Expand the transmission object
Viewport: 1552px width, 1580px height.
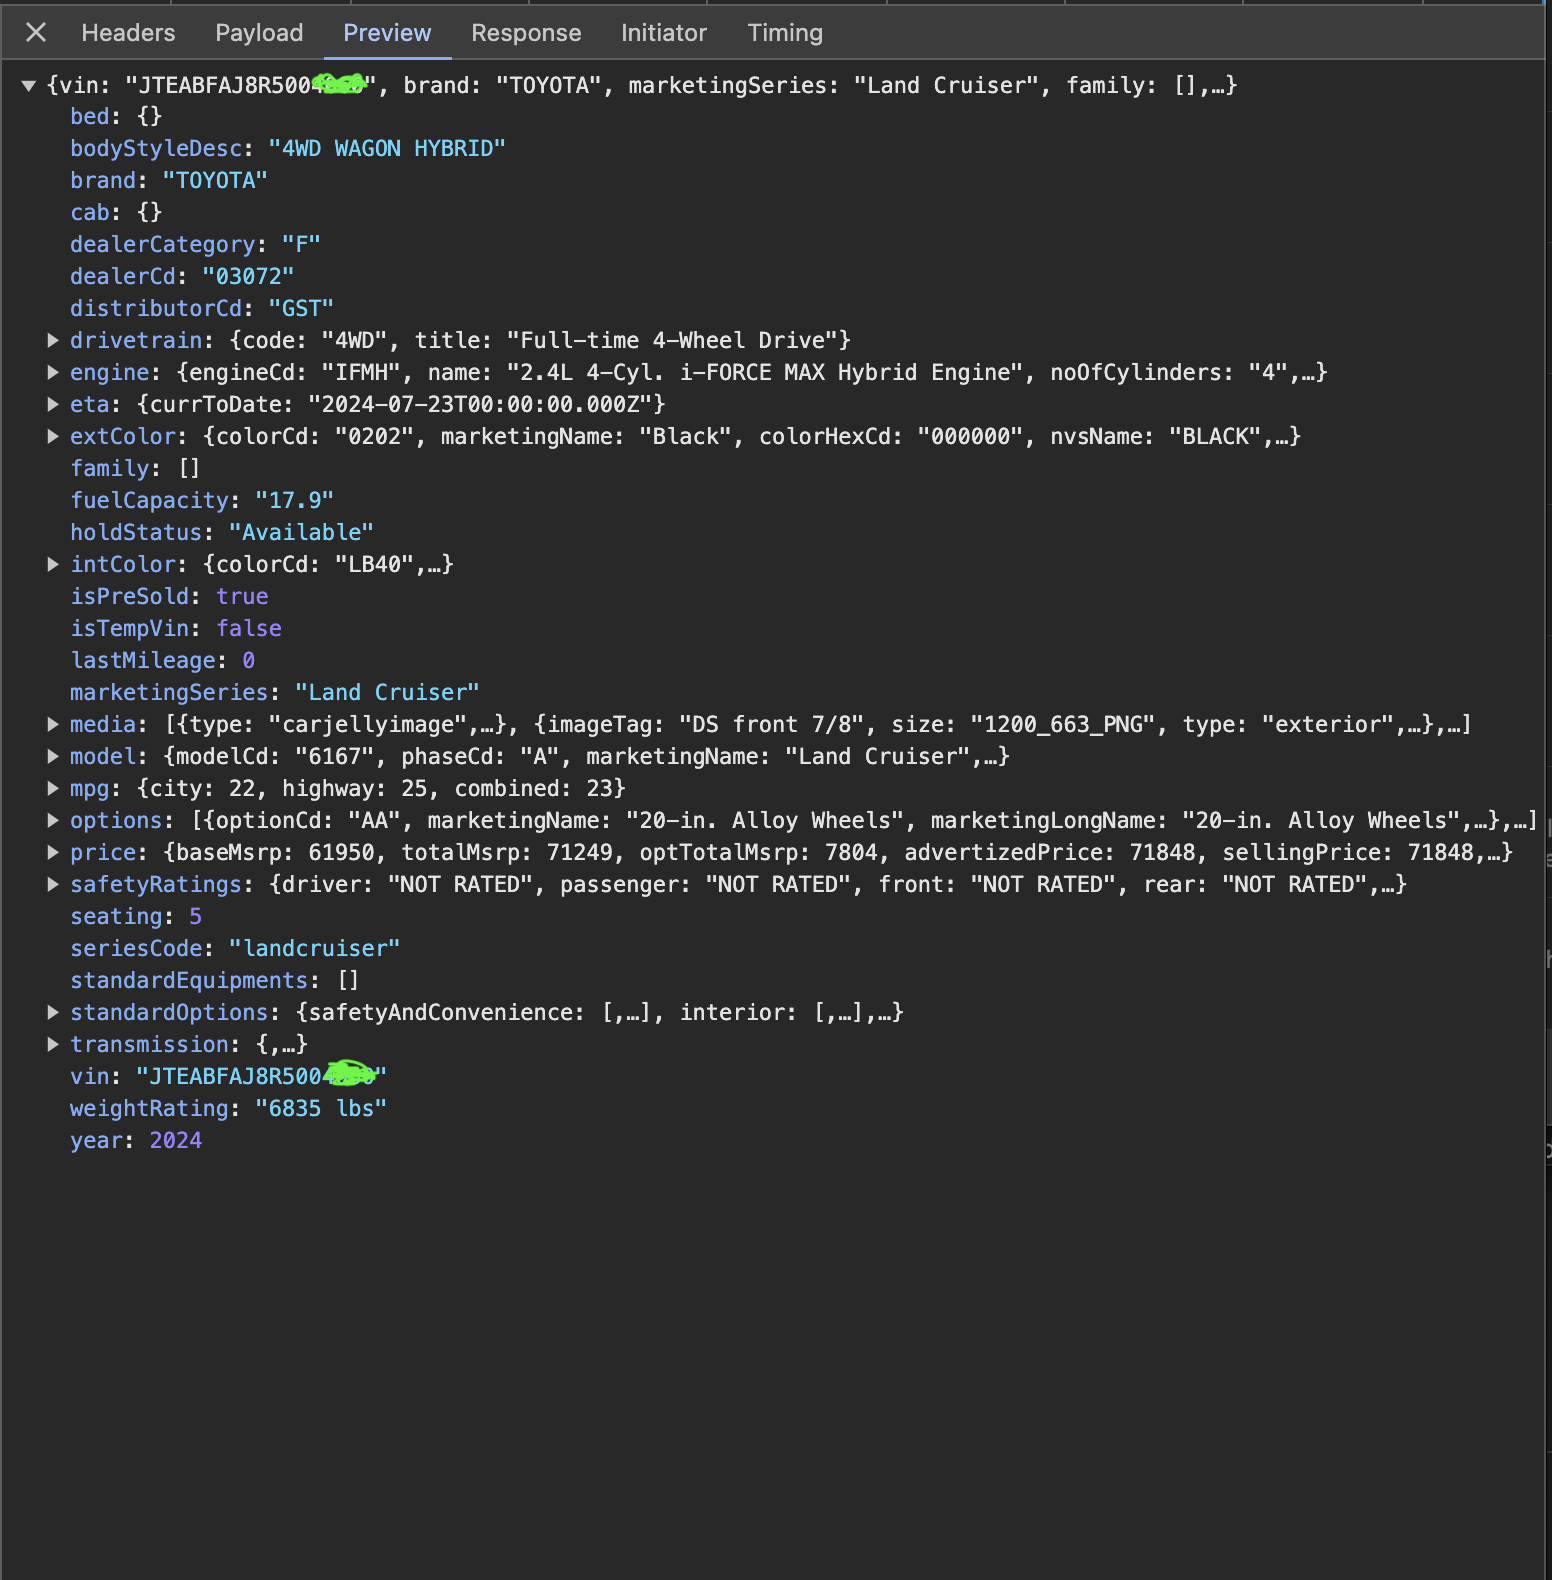click(53, 1044)
